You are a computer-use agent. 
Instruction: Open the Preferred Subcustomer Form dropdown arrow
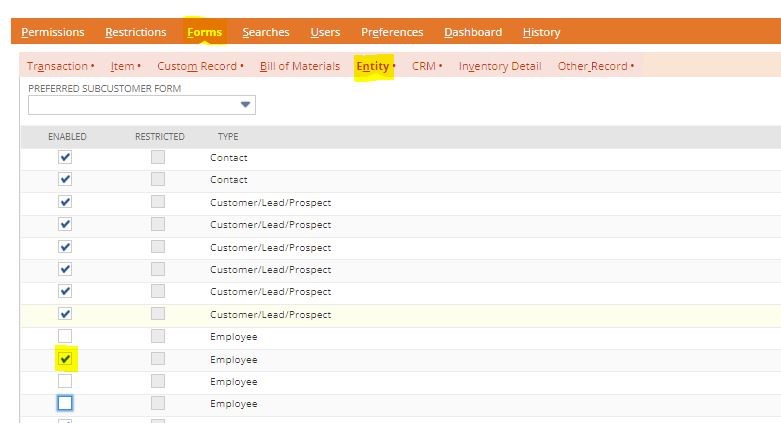coord(245,105)
